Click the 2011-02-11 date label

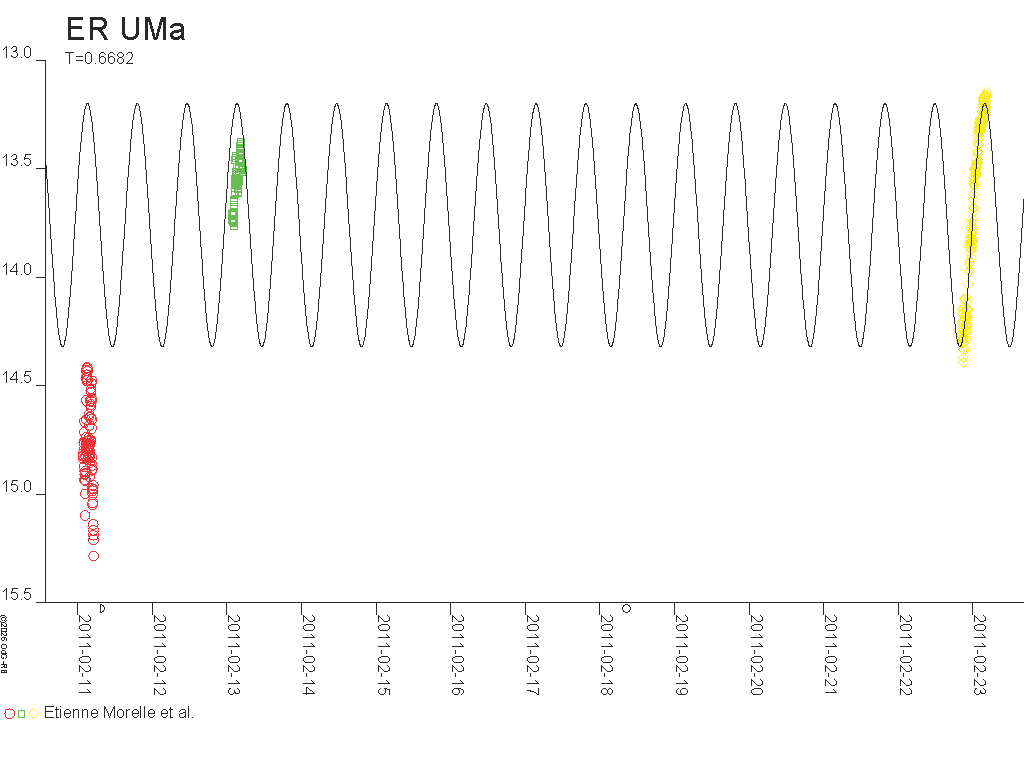(x=85, y=654)
